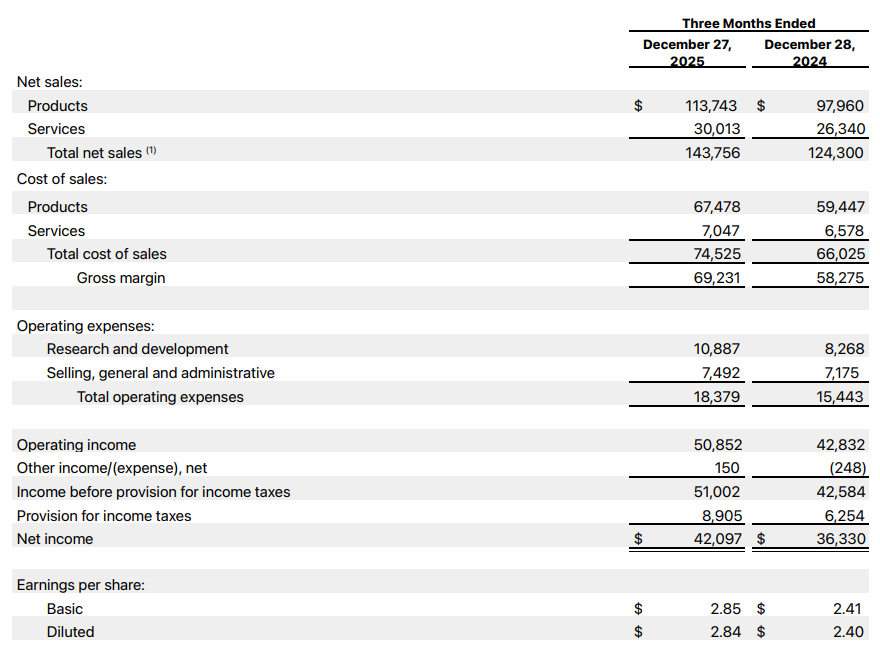Click the "Cost of sales:" section label

[x=62, y=179]
